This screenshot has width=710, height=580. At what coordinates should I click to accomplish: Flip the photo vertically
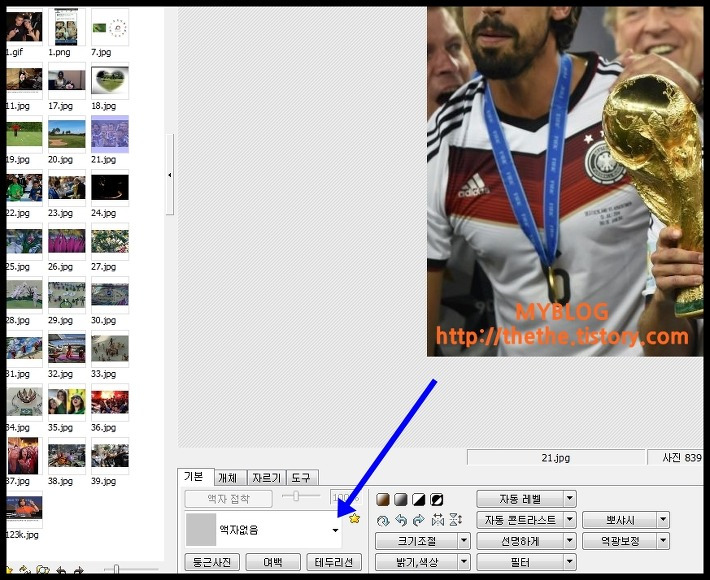pyautogui.click(x=456, y=520)
